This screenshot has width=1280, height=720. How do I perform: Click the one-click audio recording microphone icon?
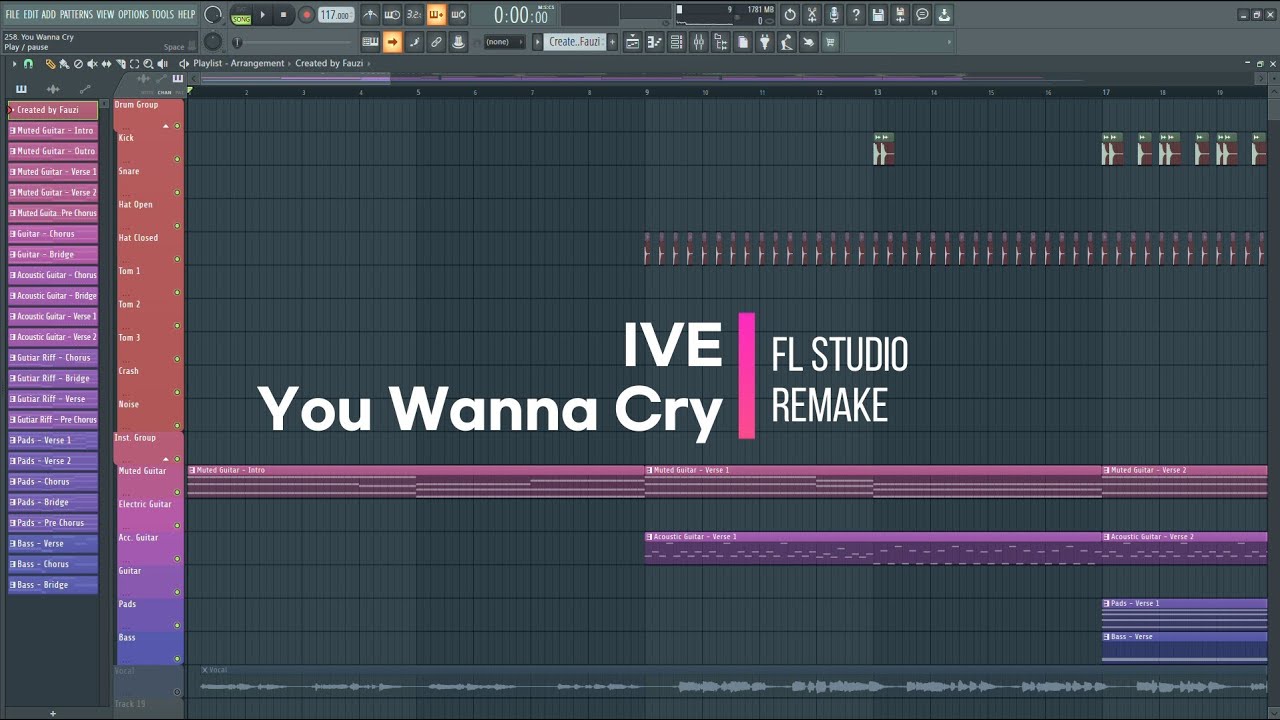point(834,15)
